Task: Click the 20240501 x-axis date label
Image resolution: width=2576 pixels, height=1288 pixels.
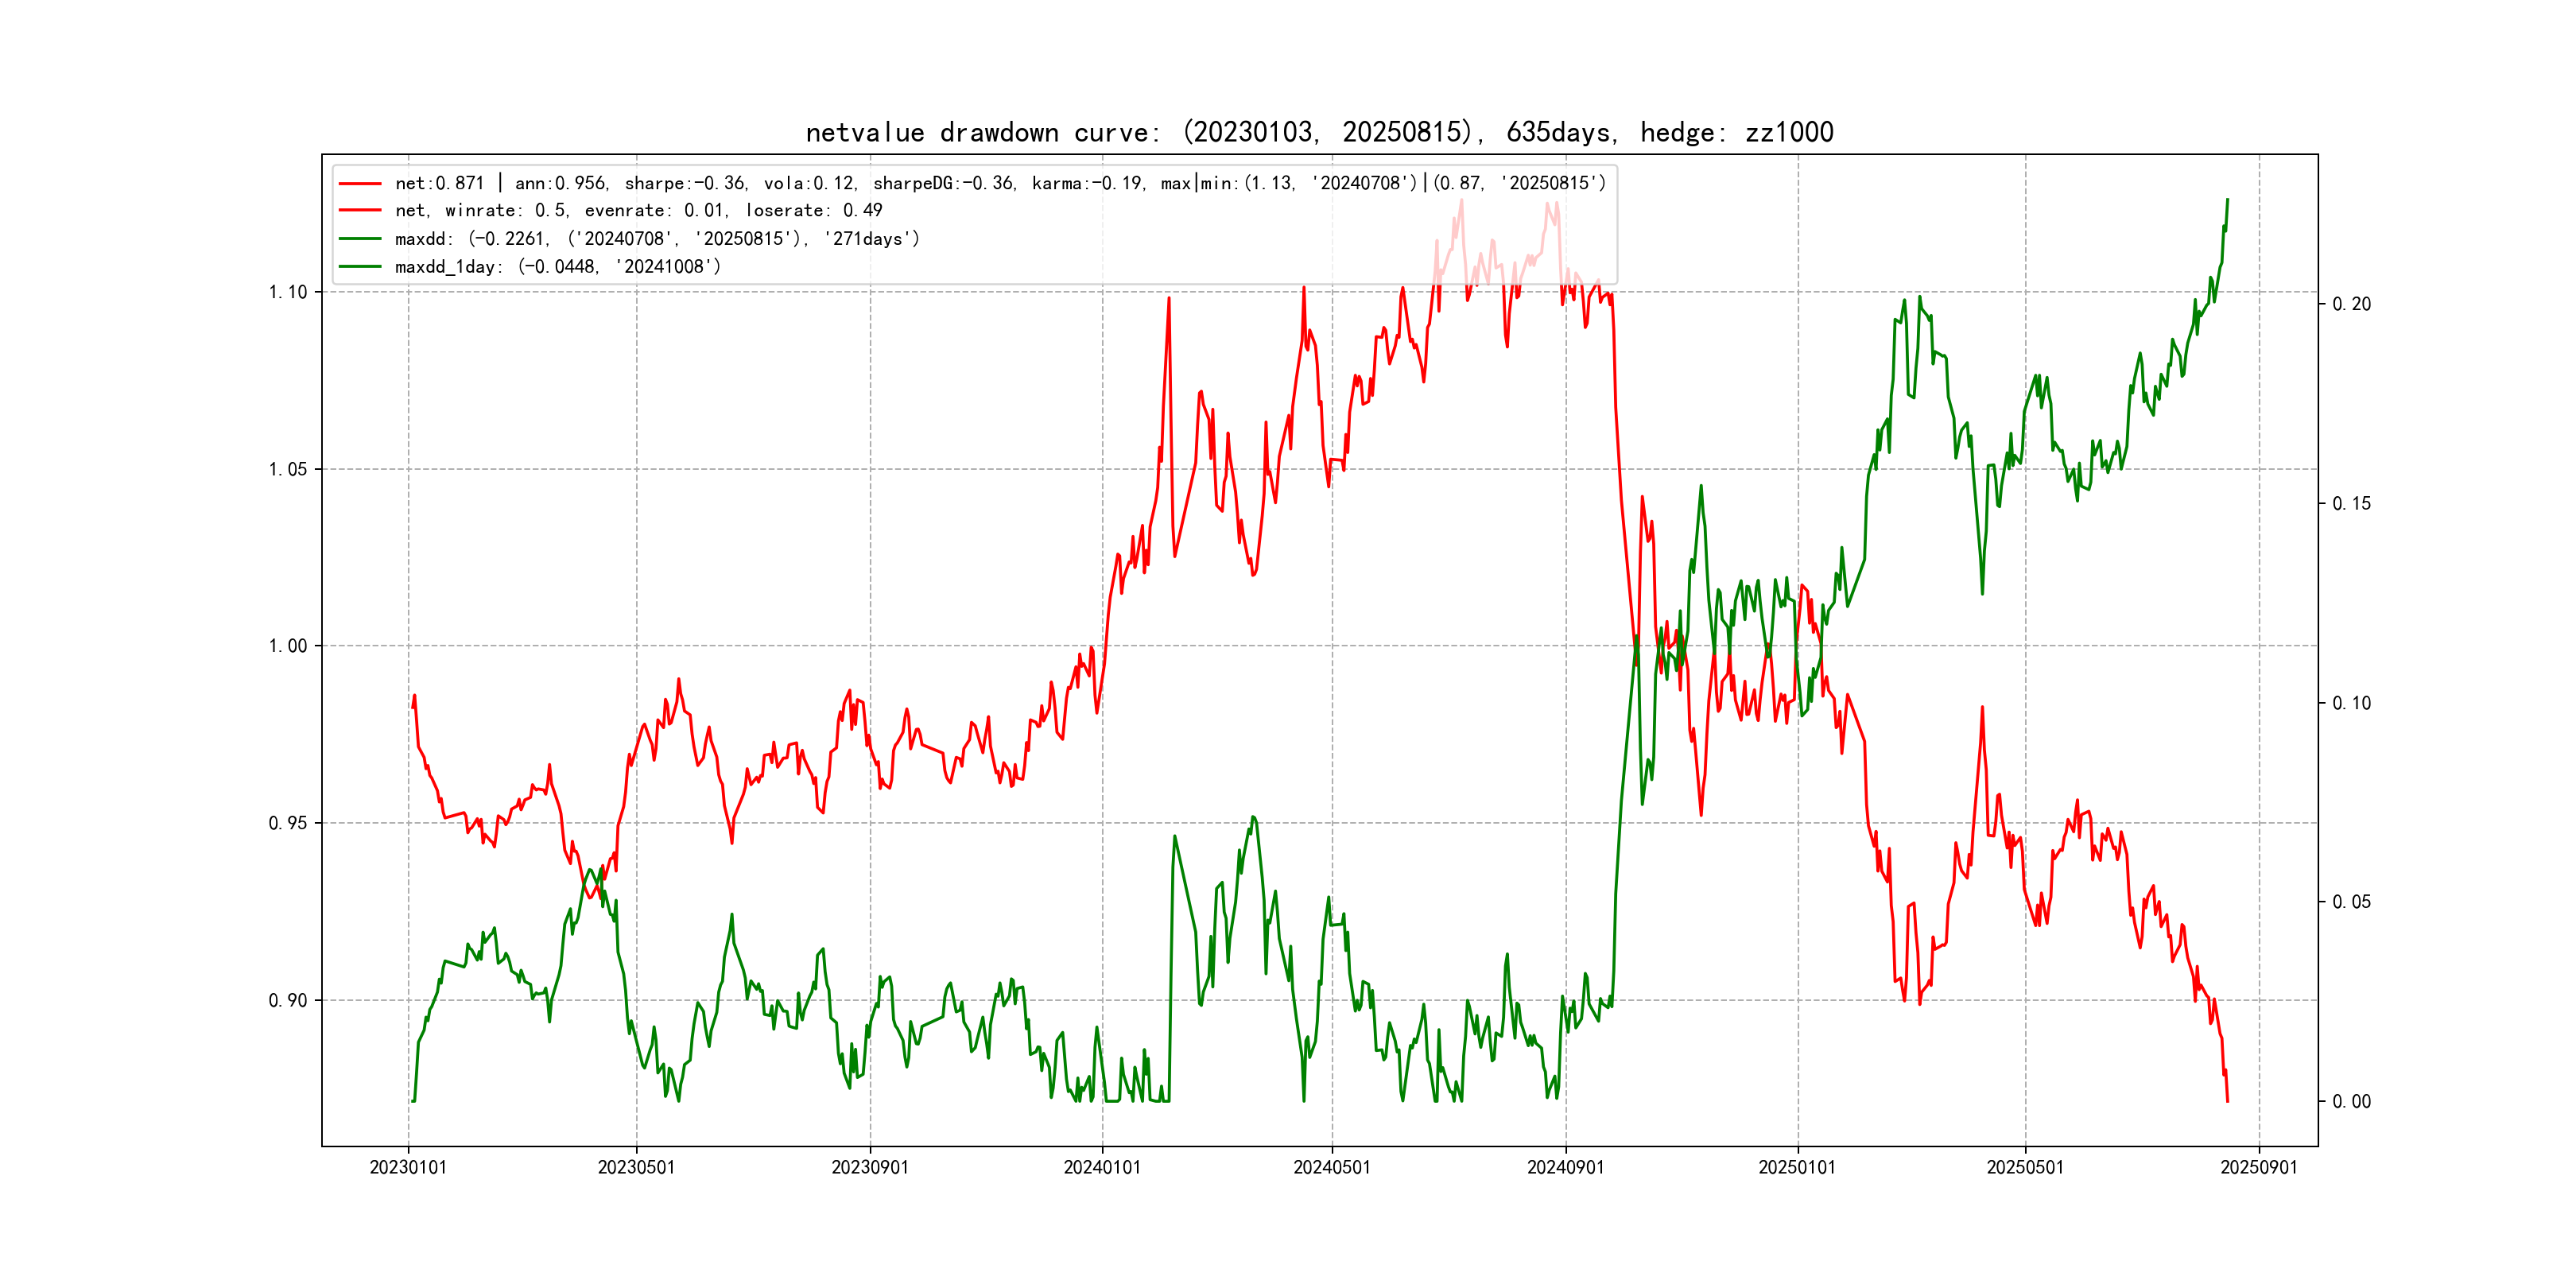Action: click(1332, 1168)
